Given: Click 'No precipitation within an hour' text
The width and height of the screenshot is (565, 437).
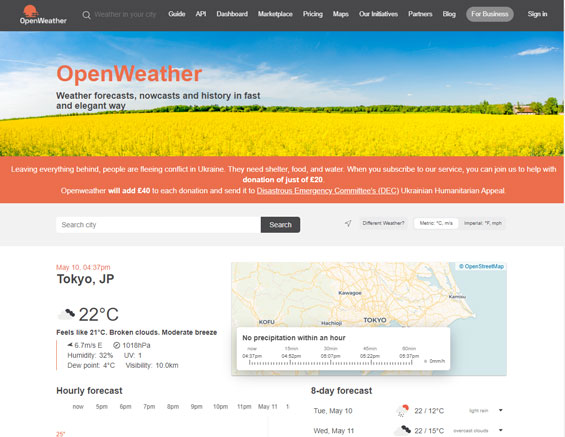Looking at the screenshot, I should point(294,338).
